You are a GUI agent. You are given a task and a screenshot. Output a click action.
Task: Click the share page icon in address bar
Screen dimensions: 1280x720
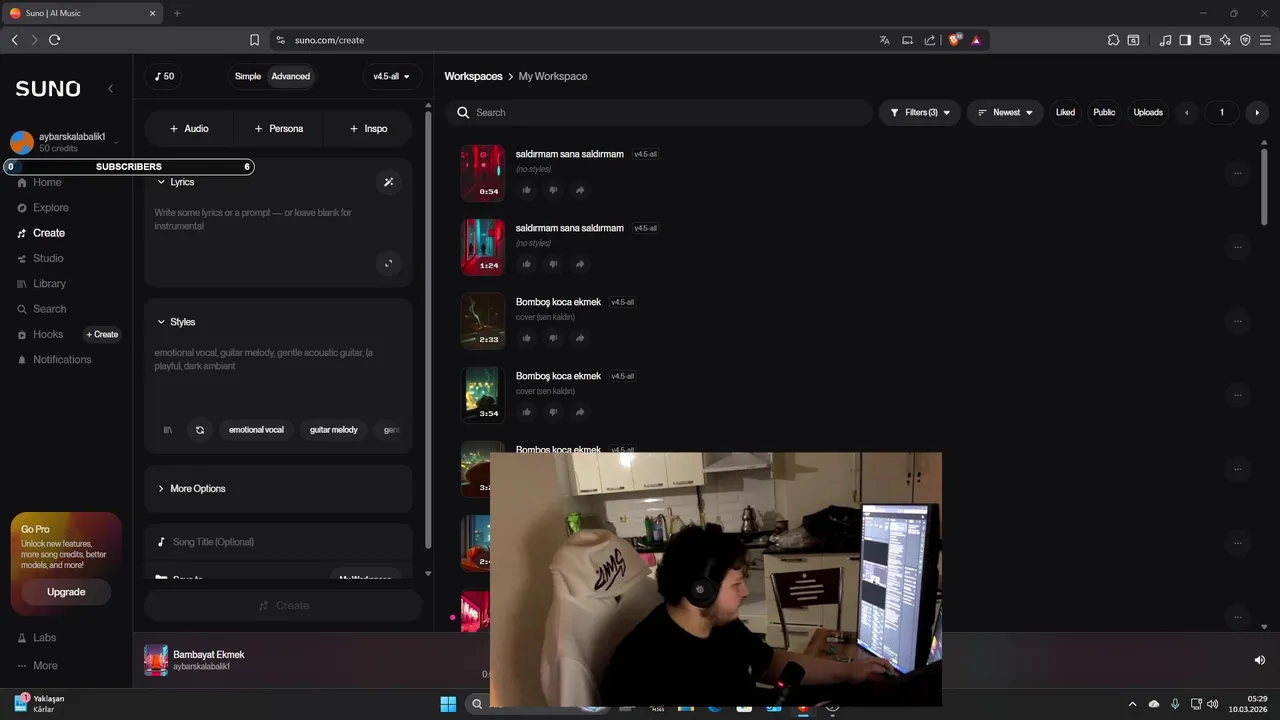(930, 40)
